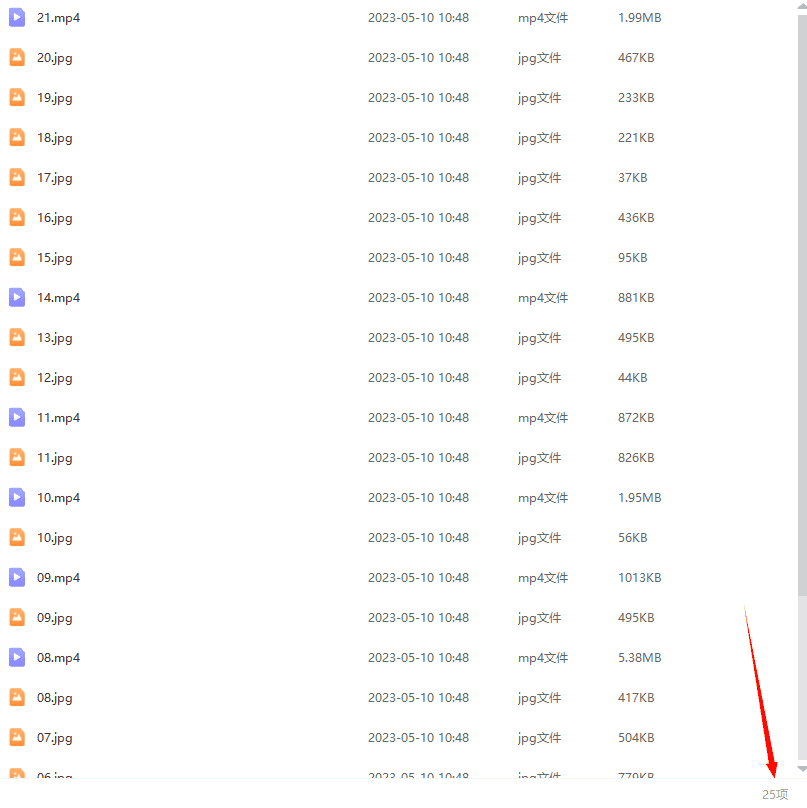
Task: Open the 18.jpg file name
Action: click(x=54, y=138)
